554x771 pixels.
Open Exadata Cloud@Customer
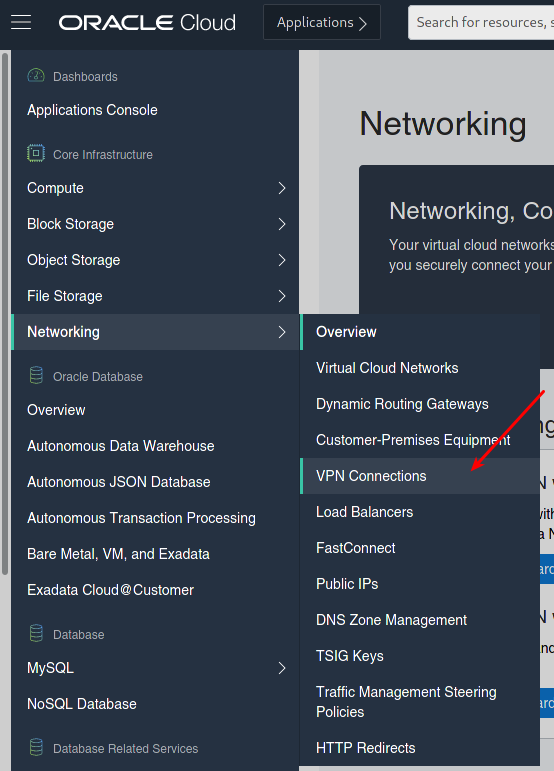pos(110,590)
